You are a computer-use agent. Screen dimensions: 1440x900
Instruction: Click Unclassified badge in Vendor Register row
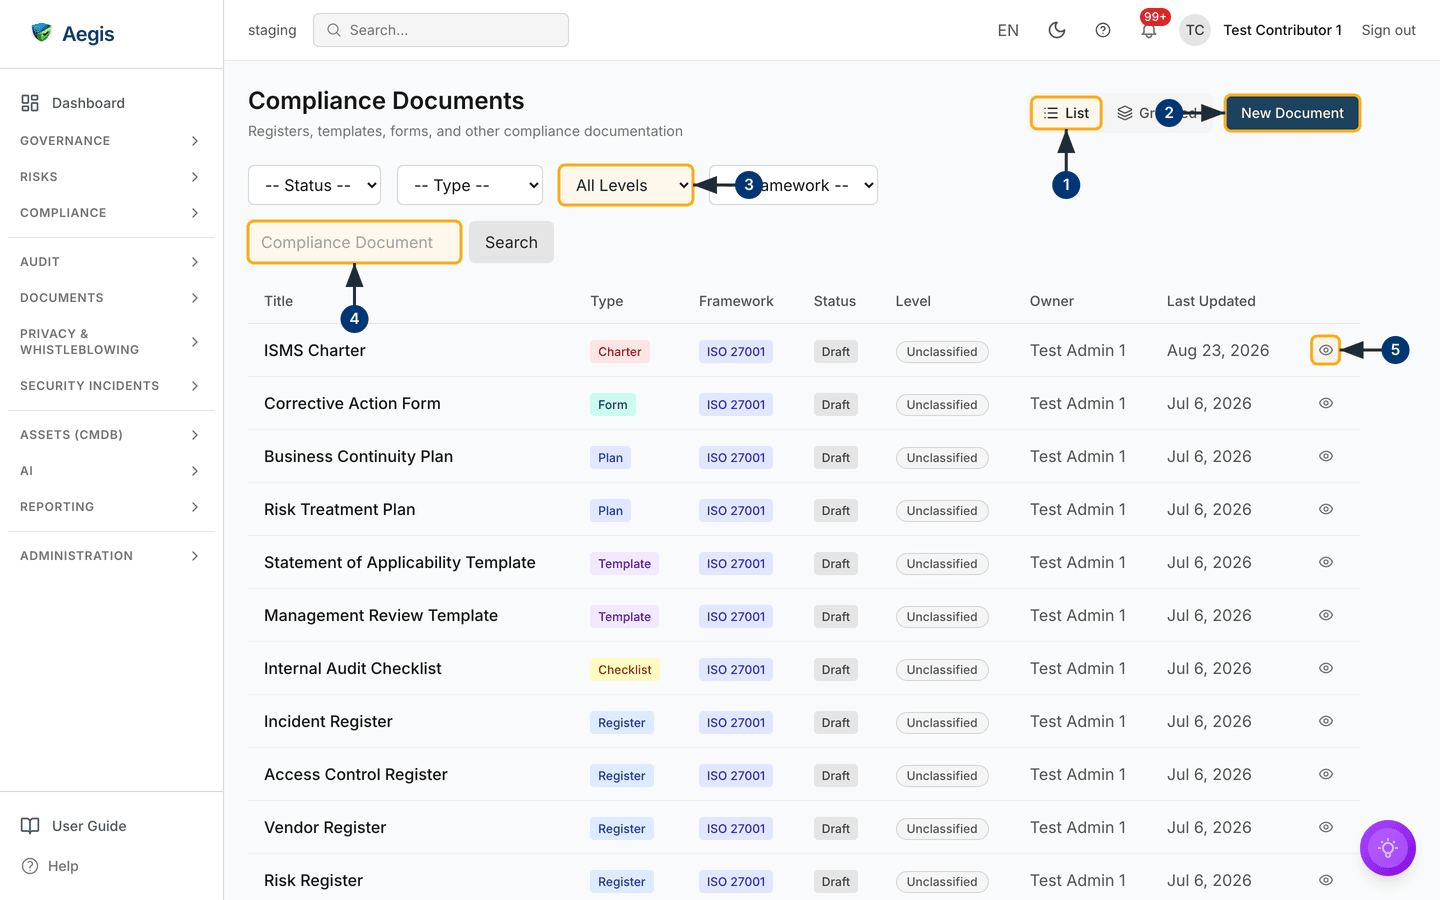pos(942,829)
